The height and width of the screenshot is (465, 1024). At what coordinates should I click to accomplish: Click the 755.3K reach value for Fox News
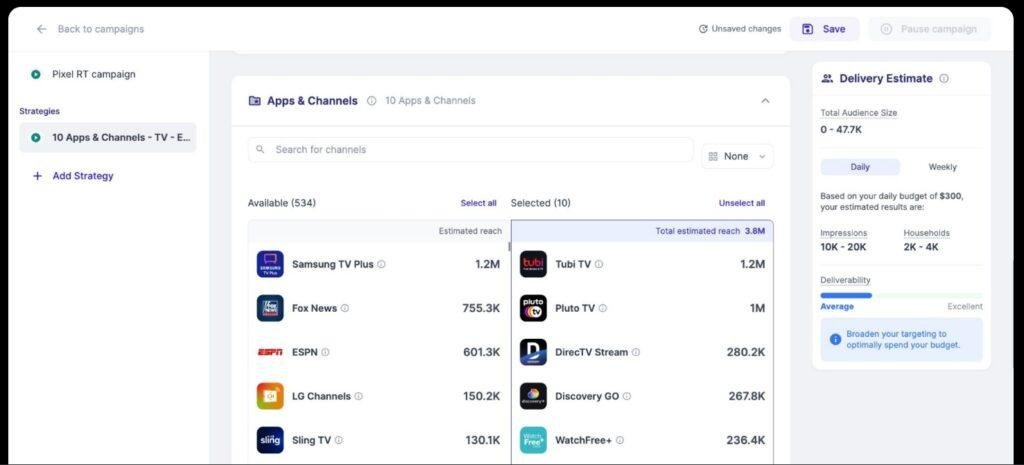(x=481, y=308)
